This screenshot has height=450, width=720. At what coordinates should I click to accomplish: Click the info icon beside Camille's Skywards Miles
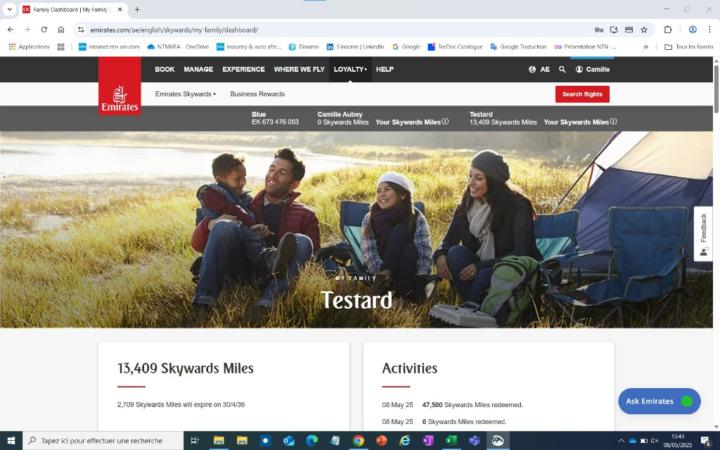click(445, 122)
